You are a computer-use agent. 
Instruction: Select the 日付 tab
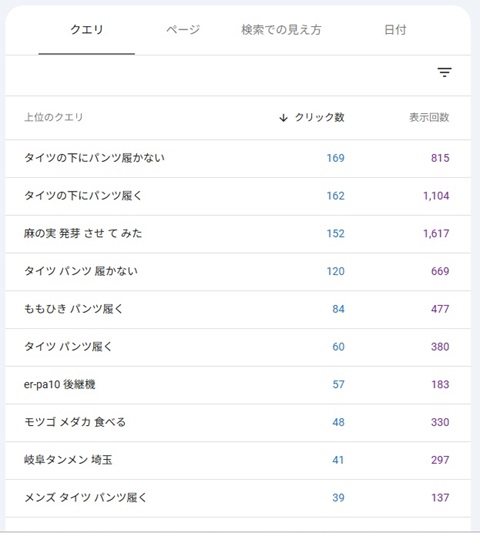tap(395, 30)
